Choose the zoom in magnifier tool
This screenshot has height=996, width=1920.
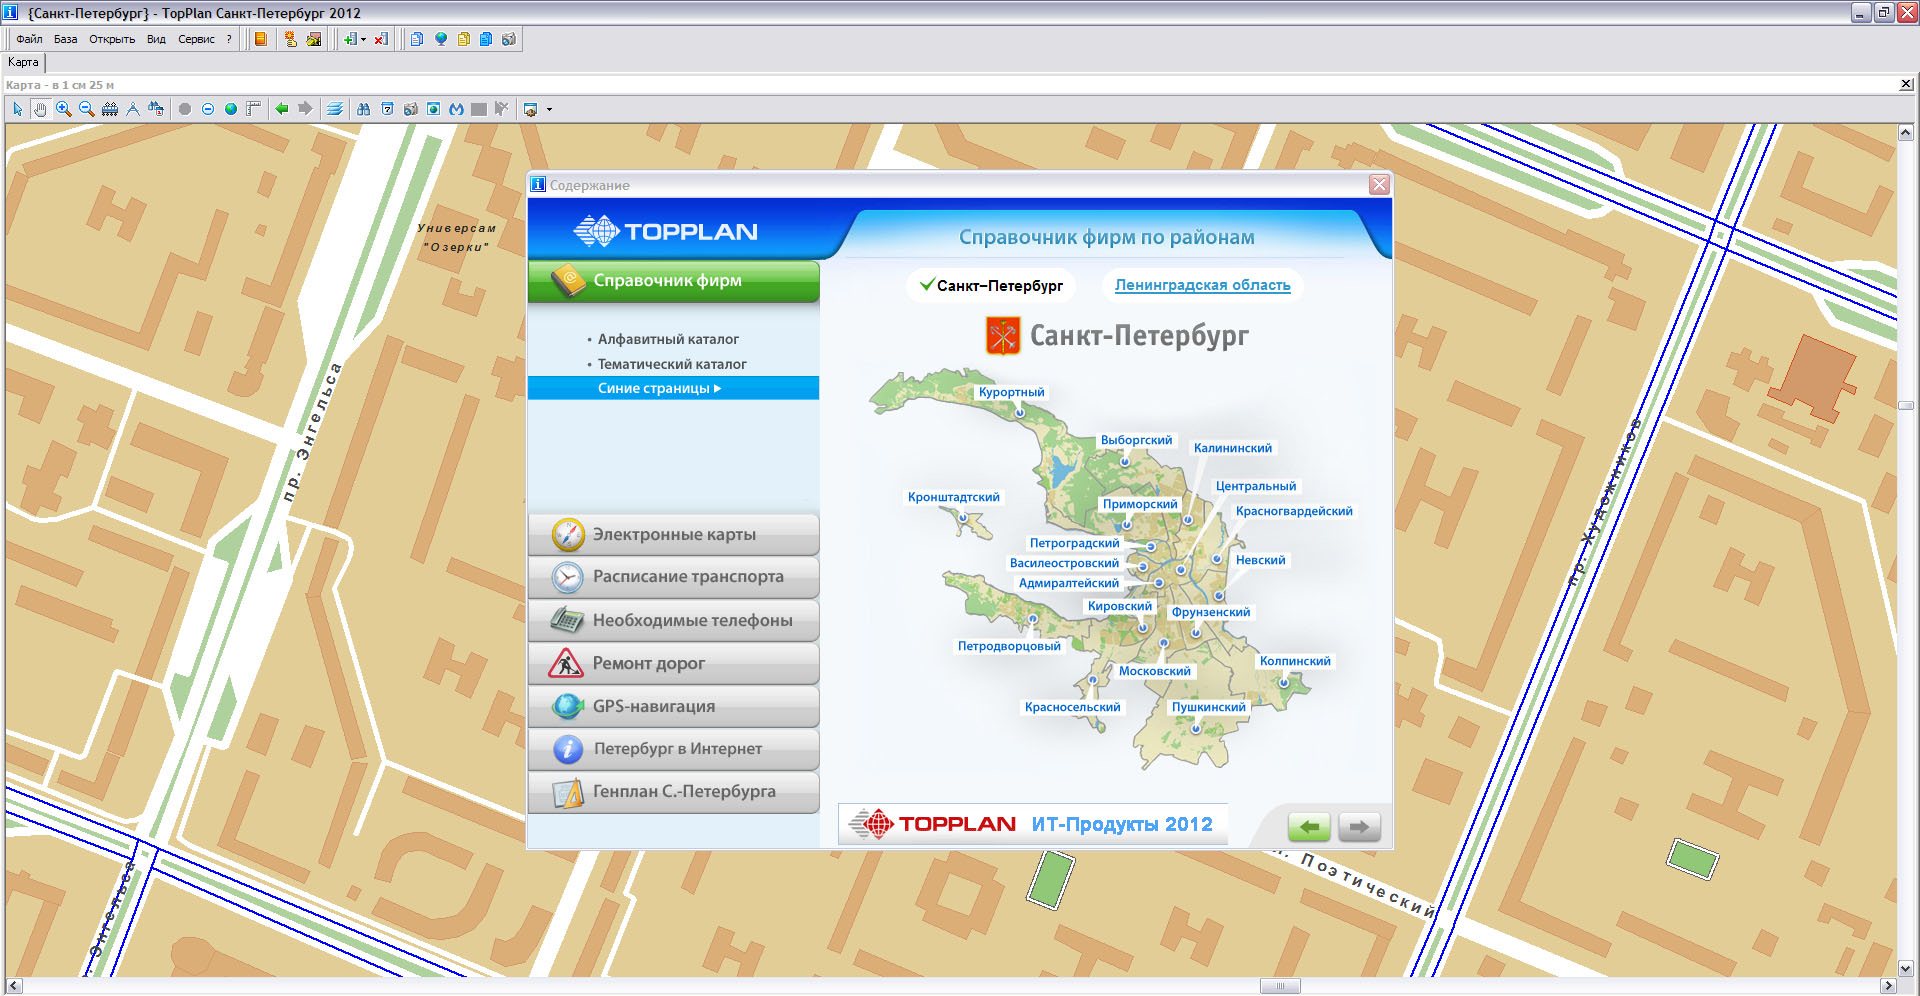click(63, 109)
